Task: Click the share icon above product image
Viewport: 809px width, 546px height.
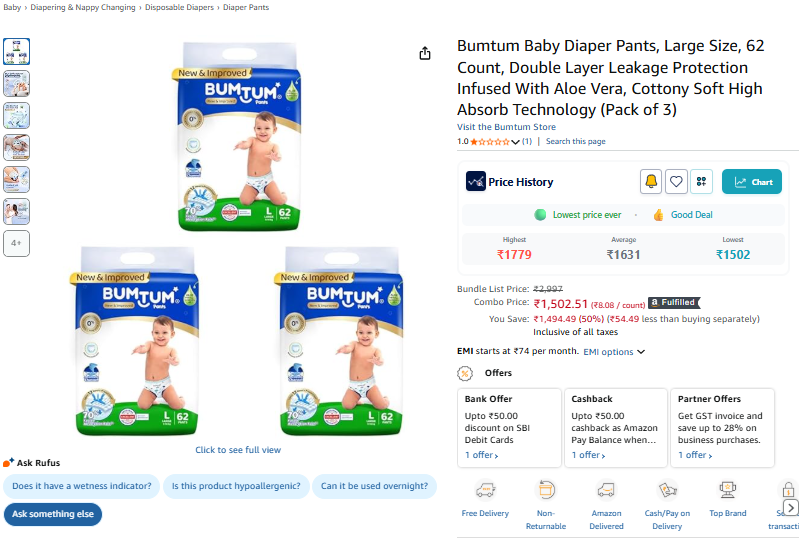Action: tap(425, 53)
